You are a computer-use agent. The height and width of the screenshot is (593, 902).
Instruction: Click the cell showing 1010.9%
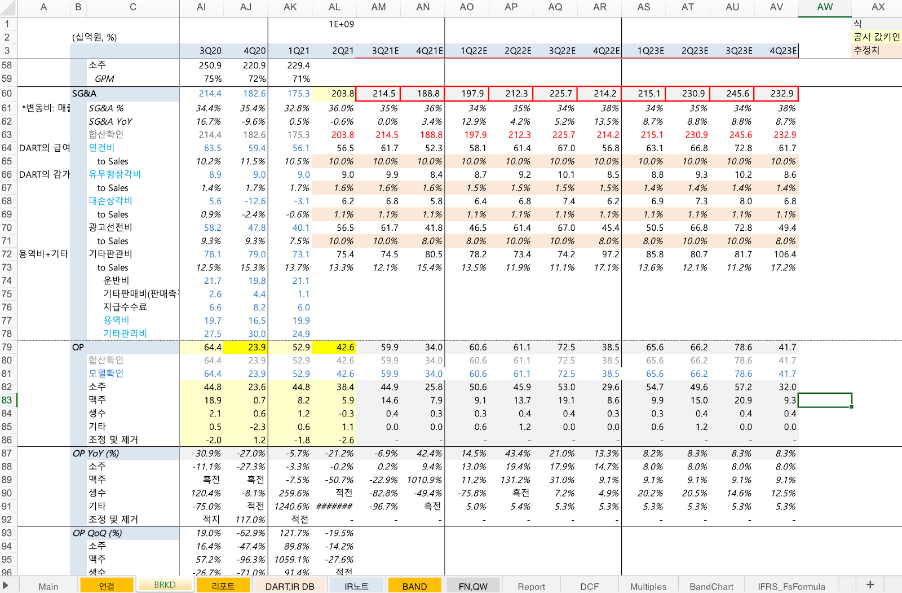coord(423,480)
